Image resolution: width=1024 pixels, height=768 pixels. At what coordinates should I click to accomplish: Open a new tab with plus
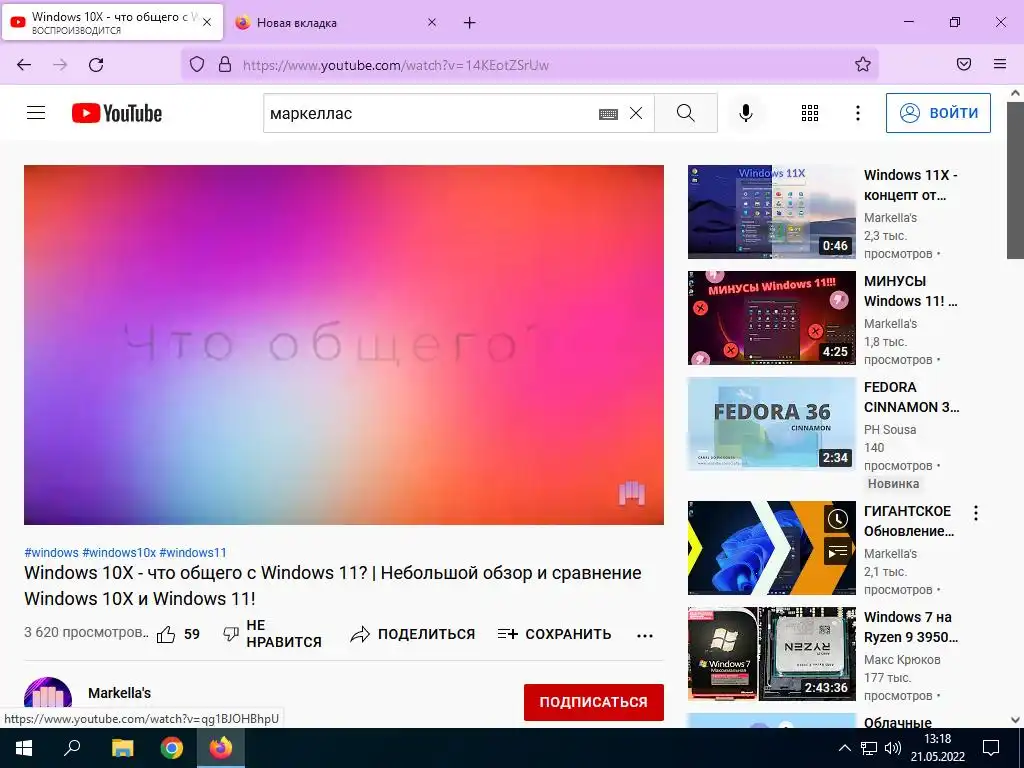(x=470, y=23)
